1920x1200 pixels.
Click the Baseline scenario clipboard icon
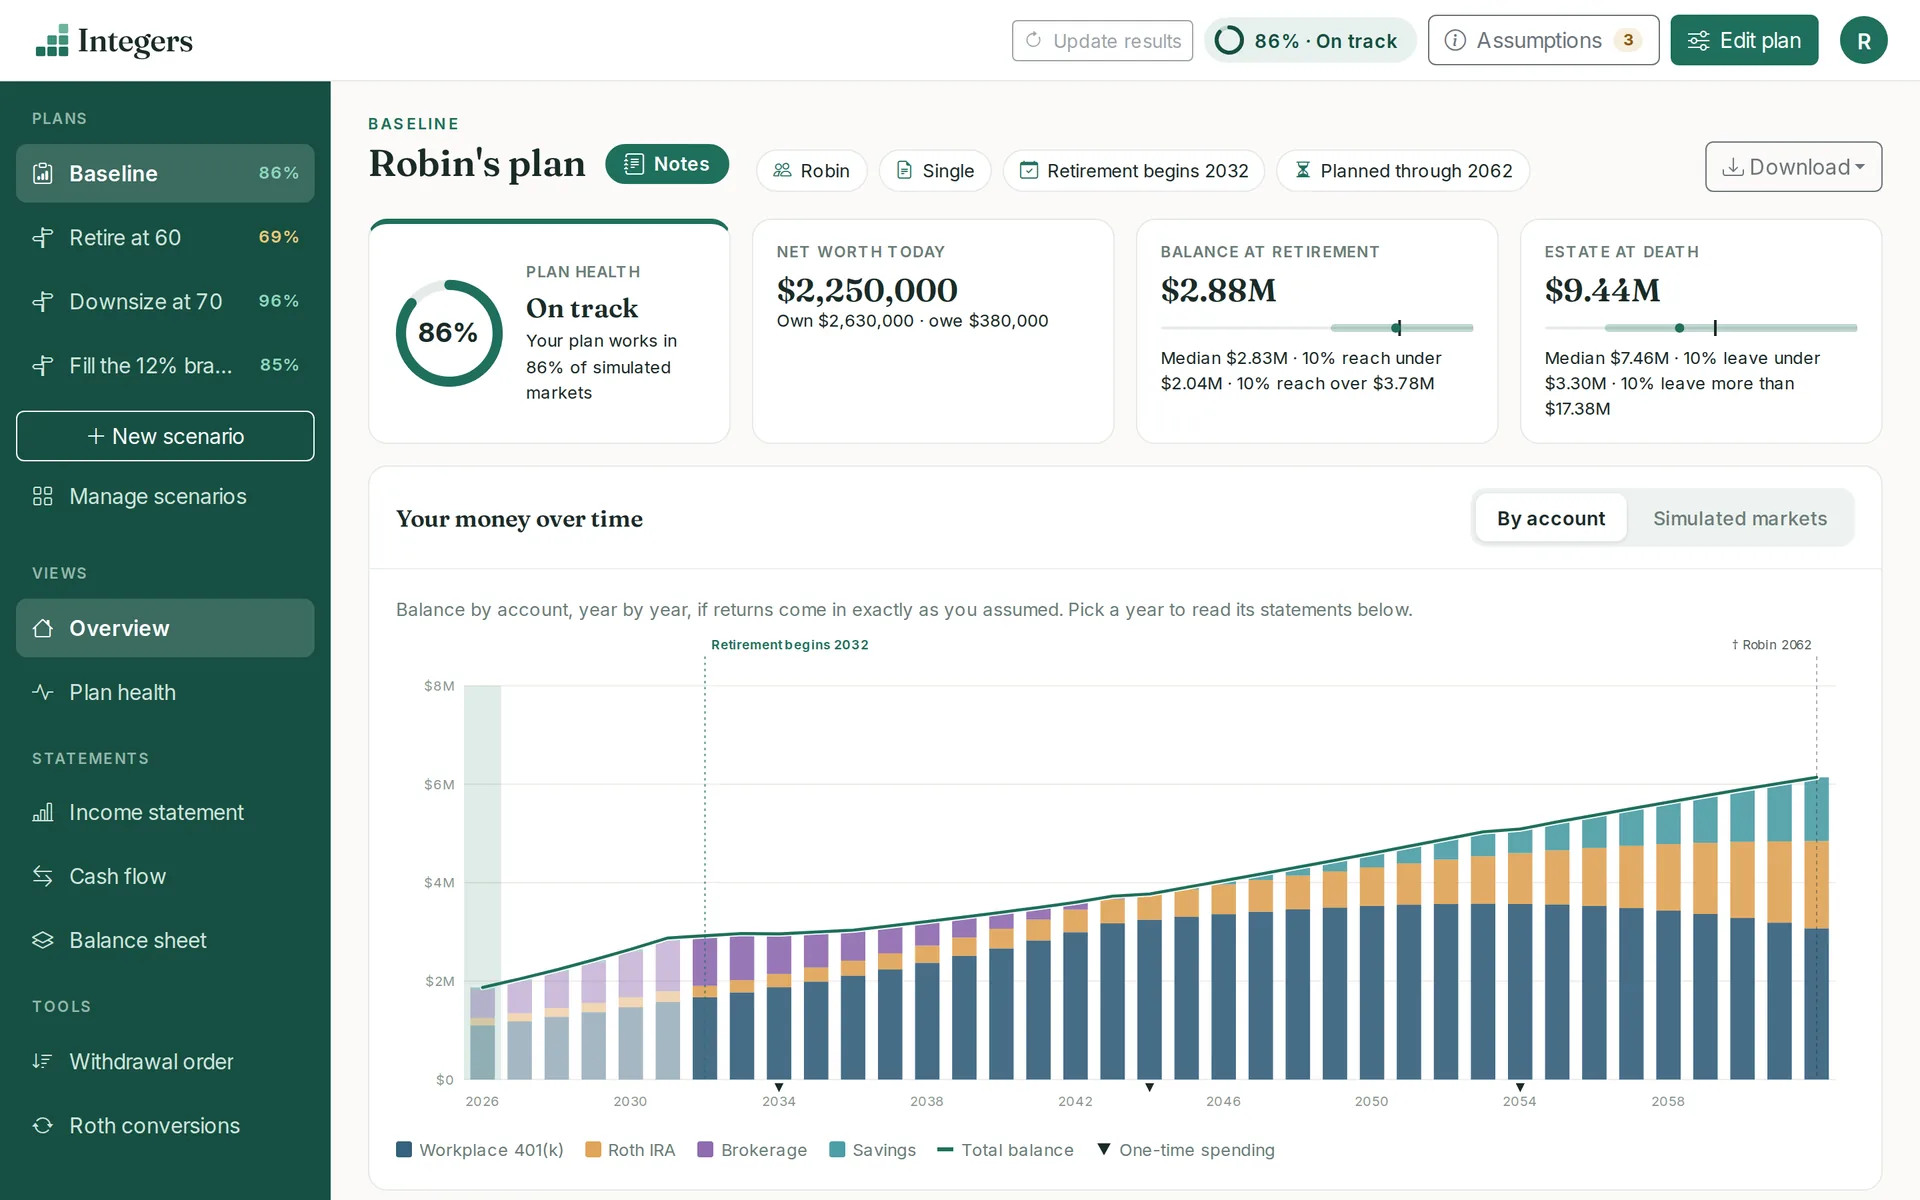(43, 173)
